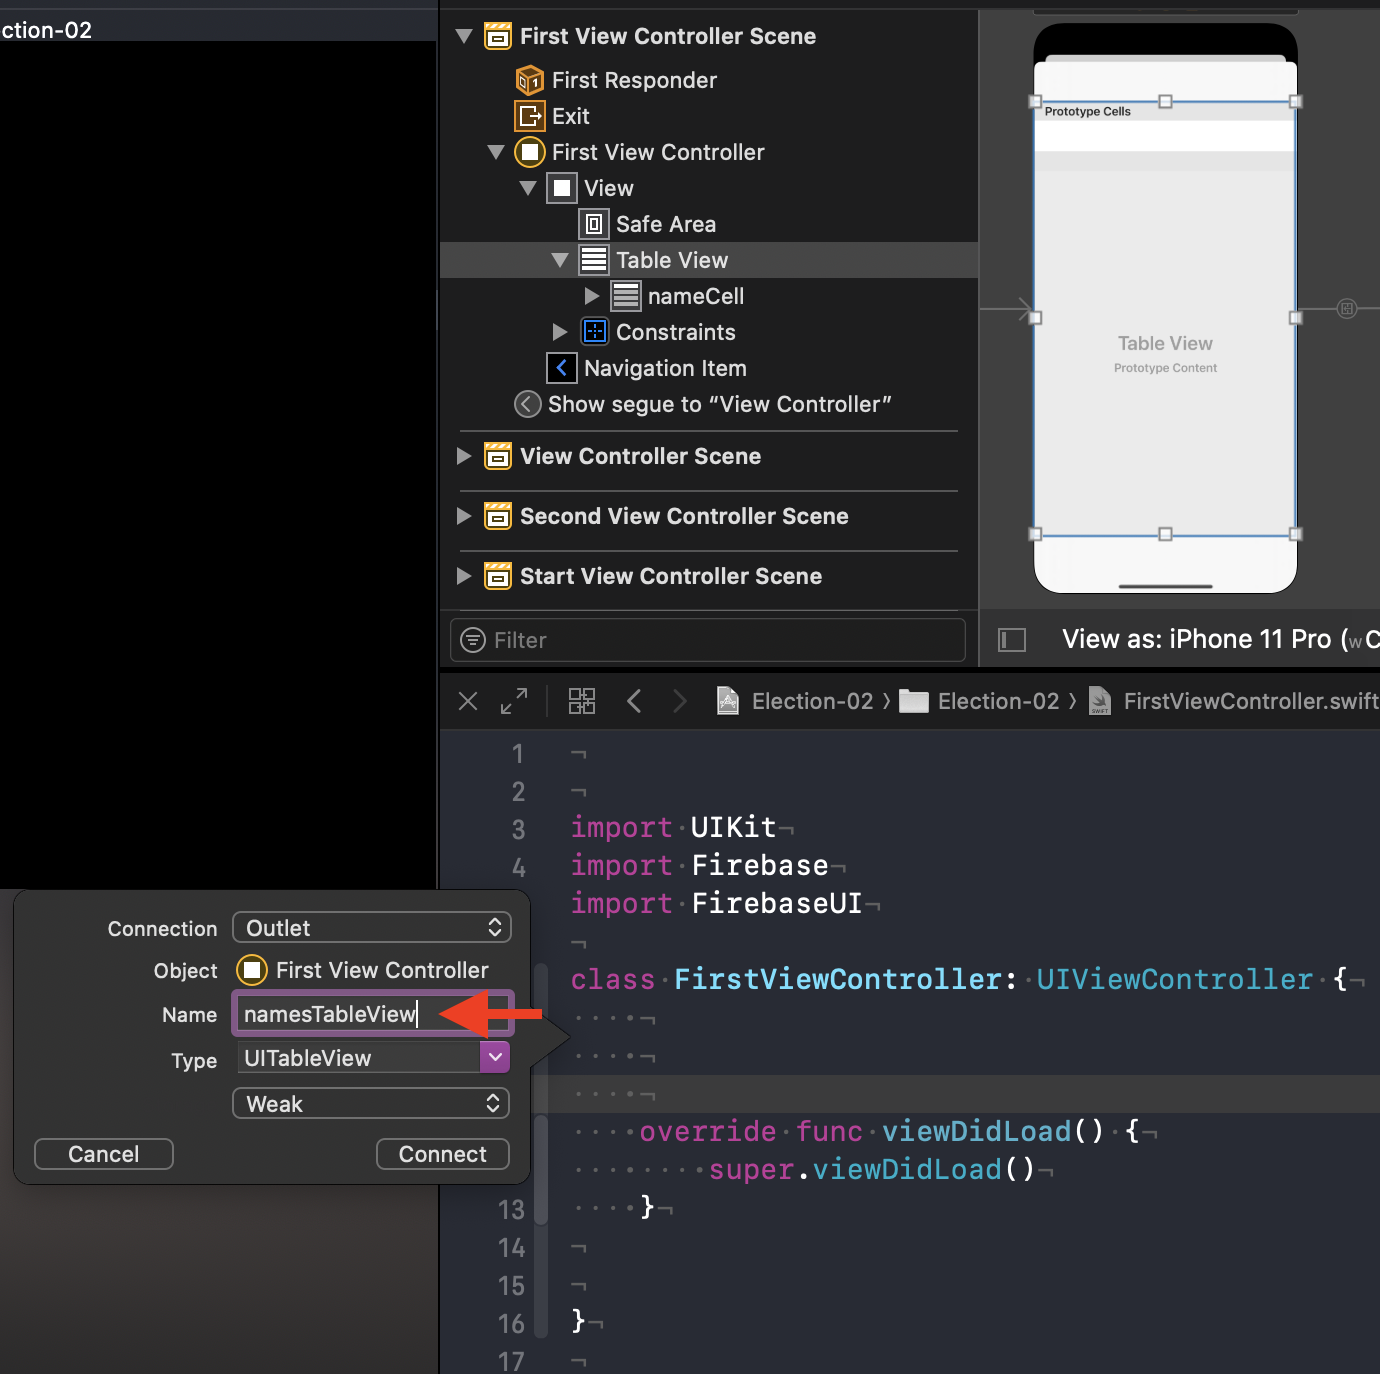Select the Safe Area row
This screenshot has width=1380, height=1374.
[x=666, y=224]
